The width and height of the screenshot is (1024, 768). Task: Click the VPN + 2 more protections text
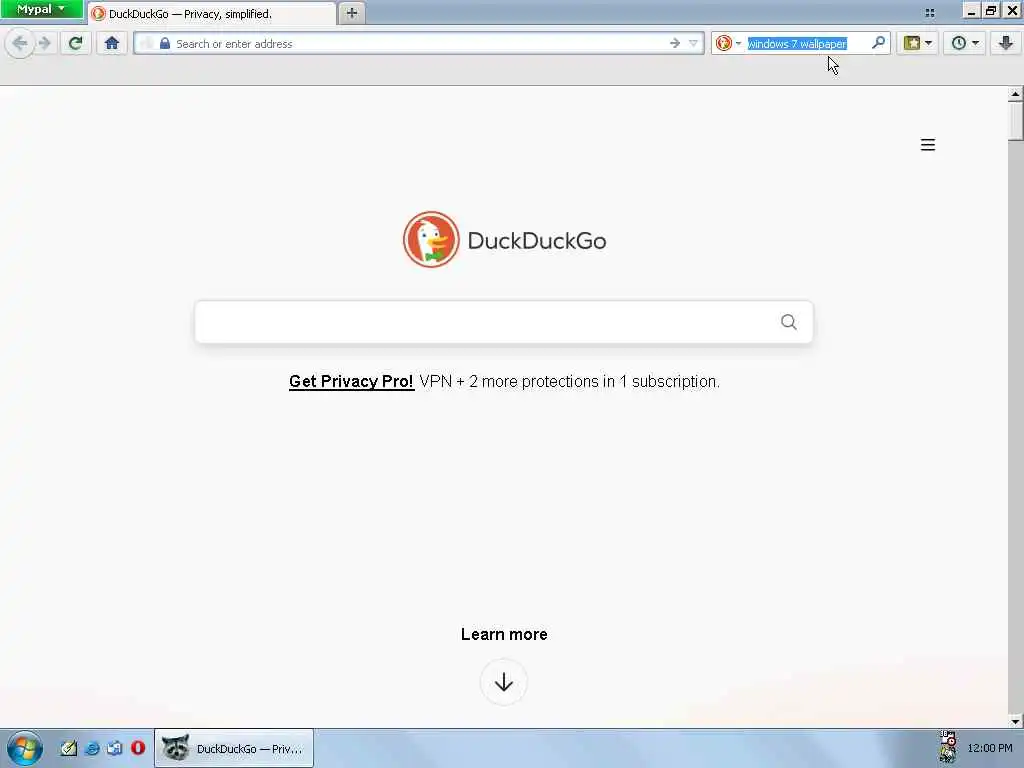(x=569, y=381)
